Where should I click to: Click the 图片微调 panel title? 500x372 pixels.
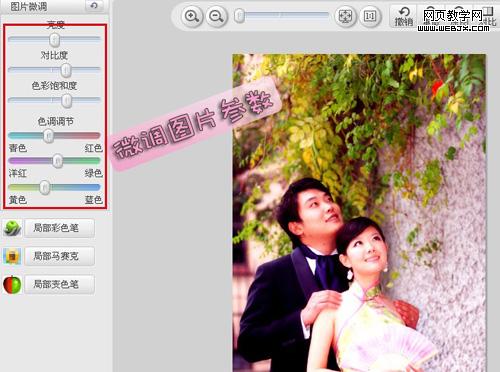click(29, 6)
